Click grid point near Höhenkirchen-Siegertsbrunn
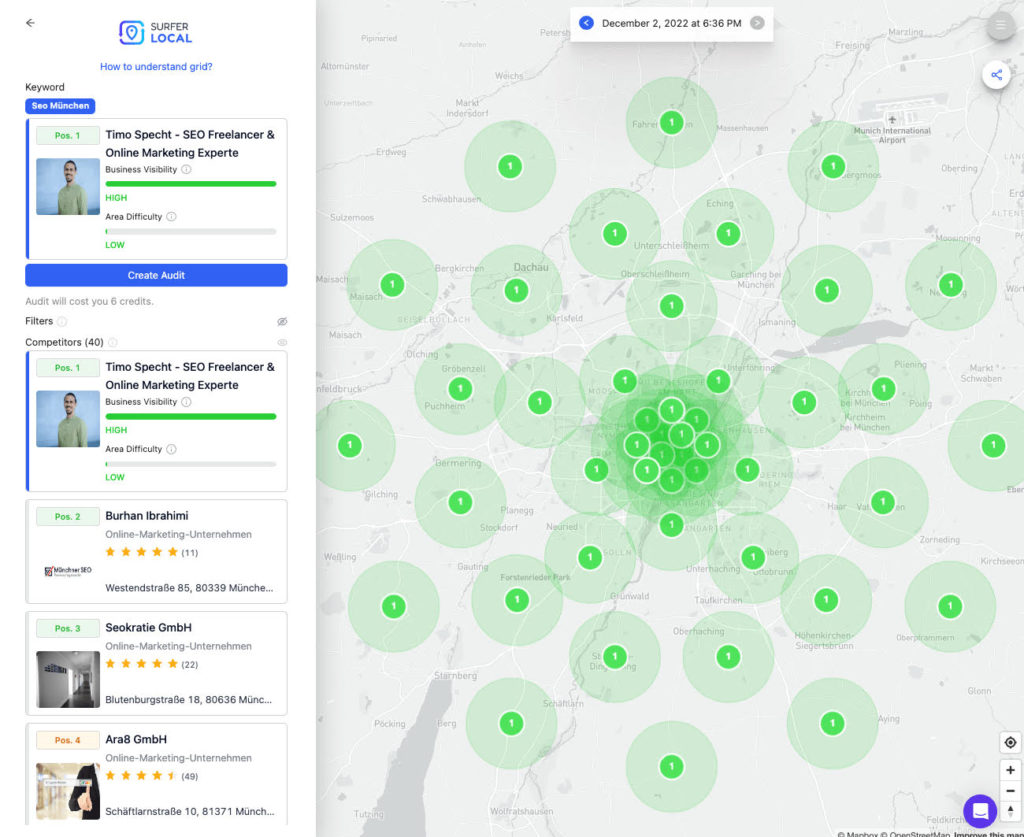 (826, 599)
